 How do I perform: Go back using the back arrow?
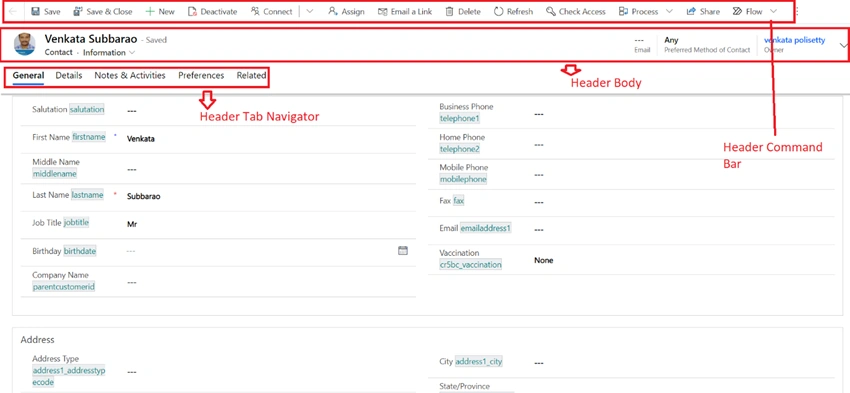(13, 11)
